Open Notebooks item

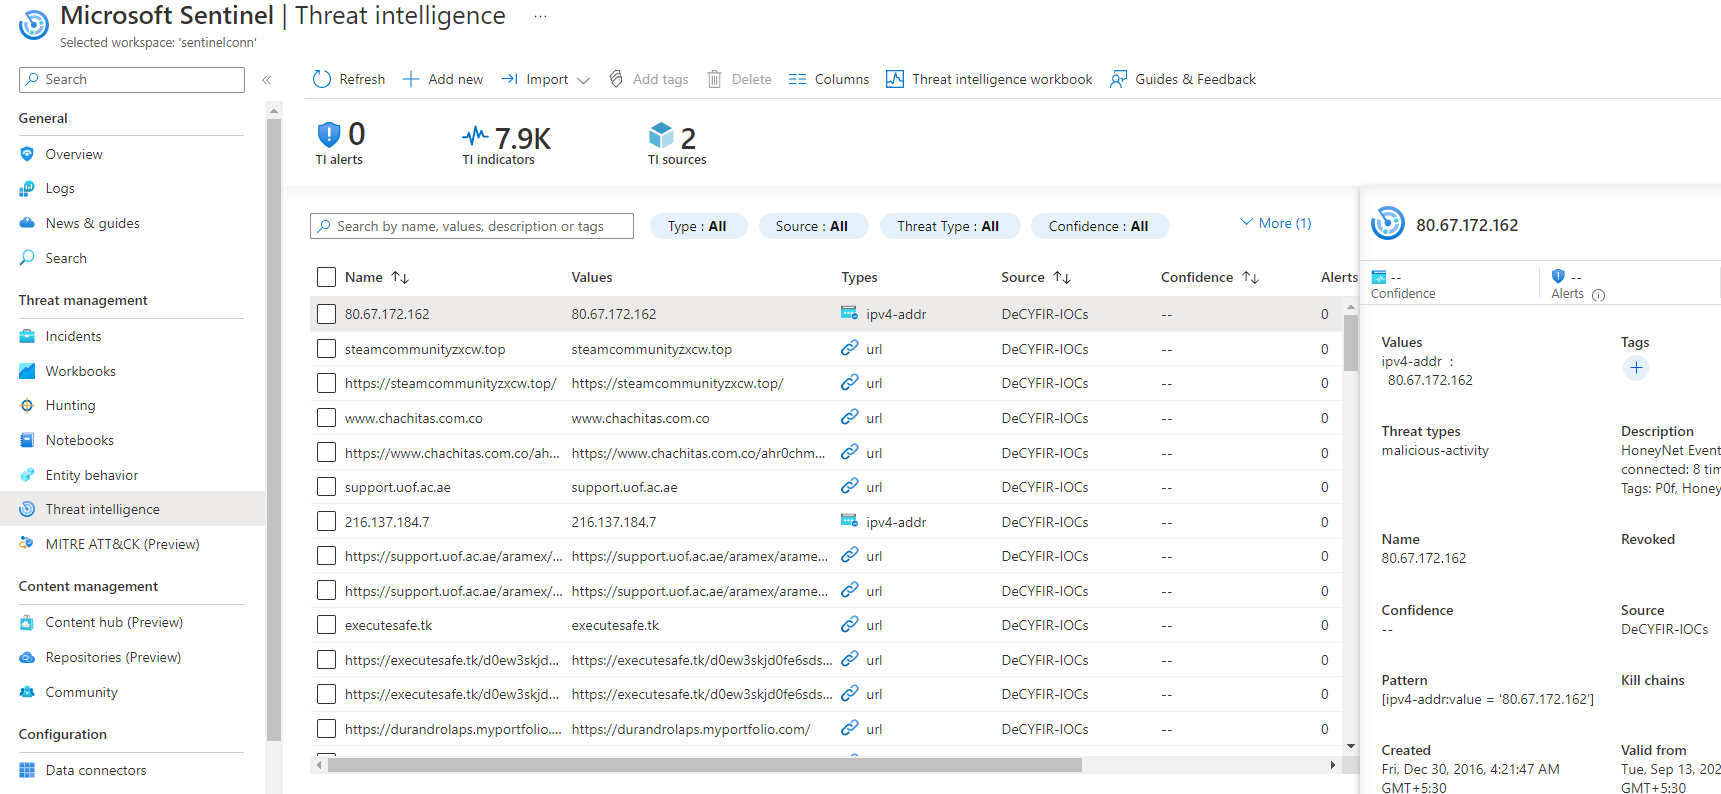click(x=80, y=440)
